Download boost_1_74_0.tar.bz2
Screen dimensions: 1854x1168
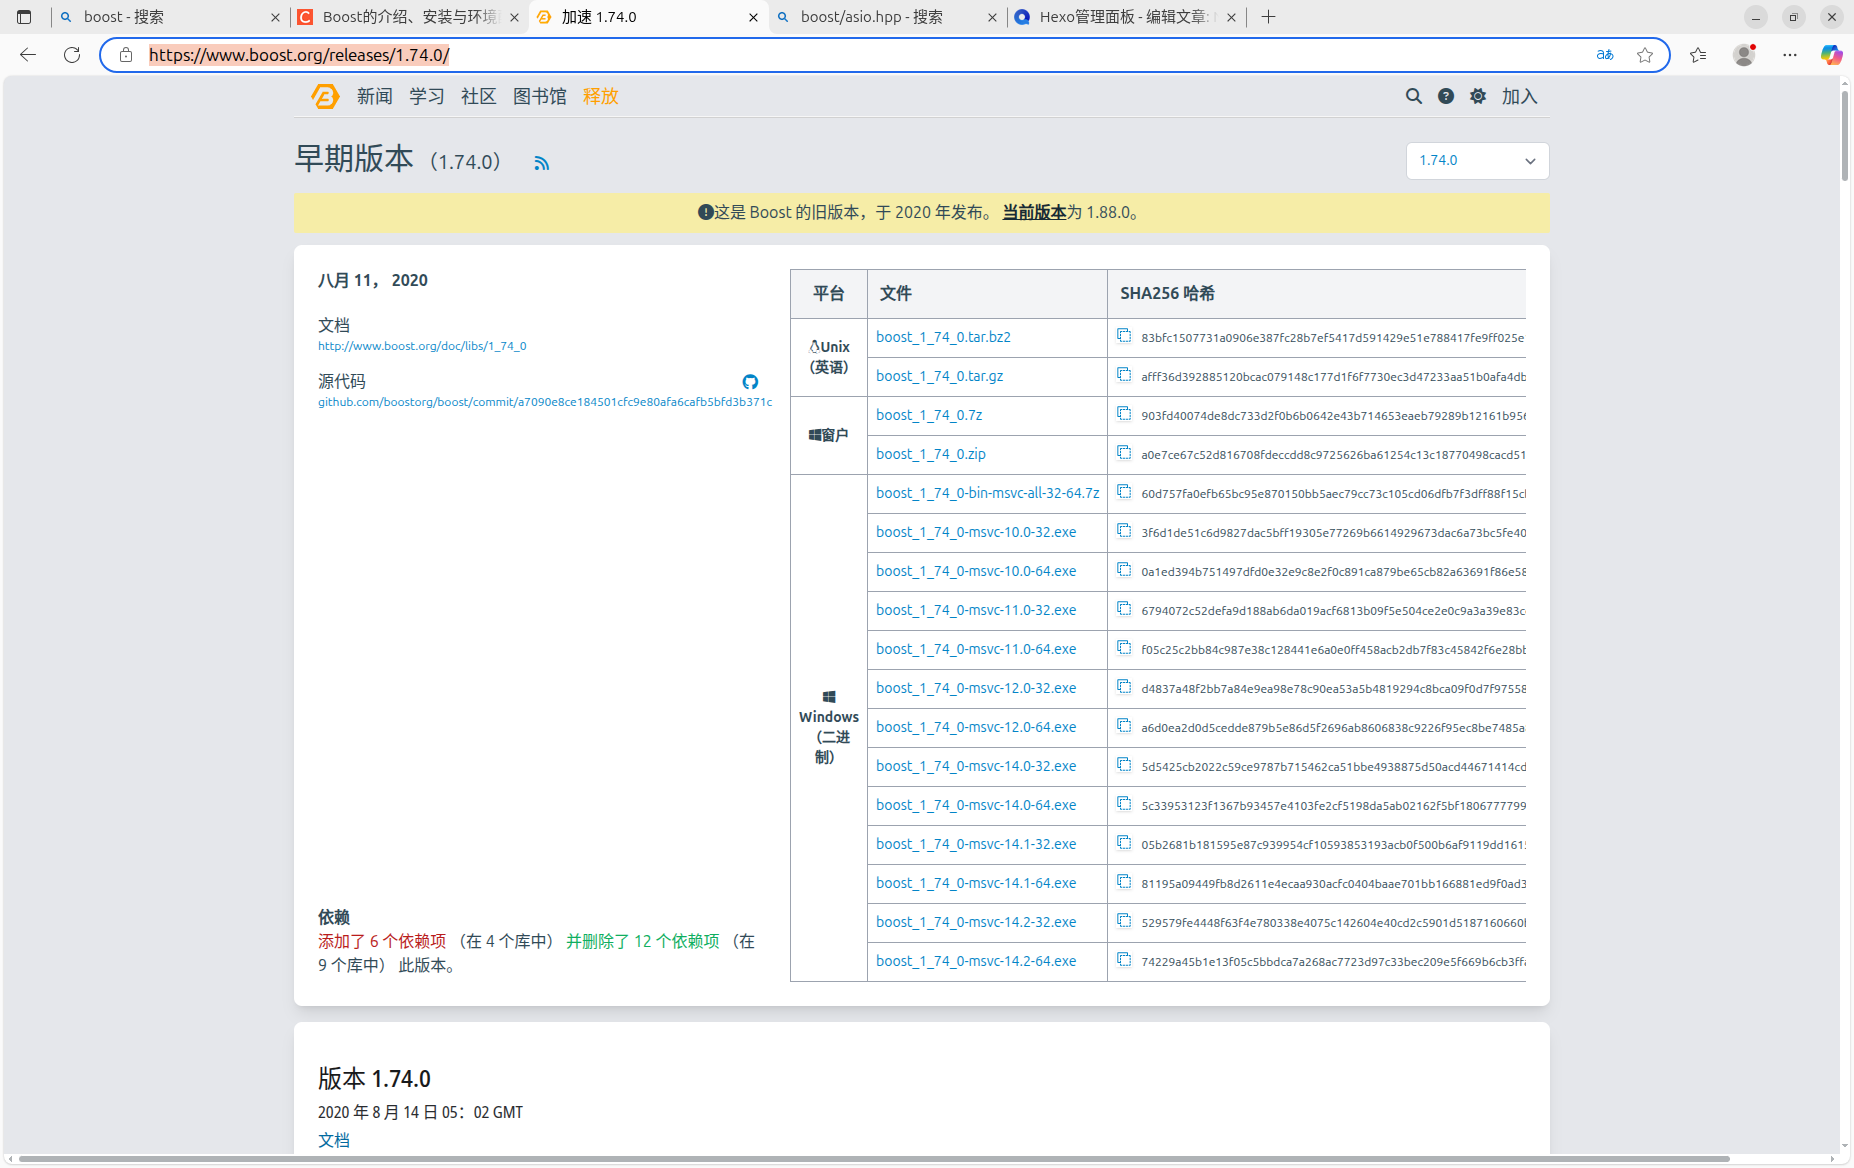pos(943,337)
